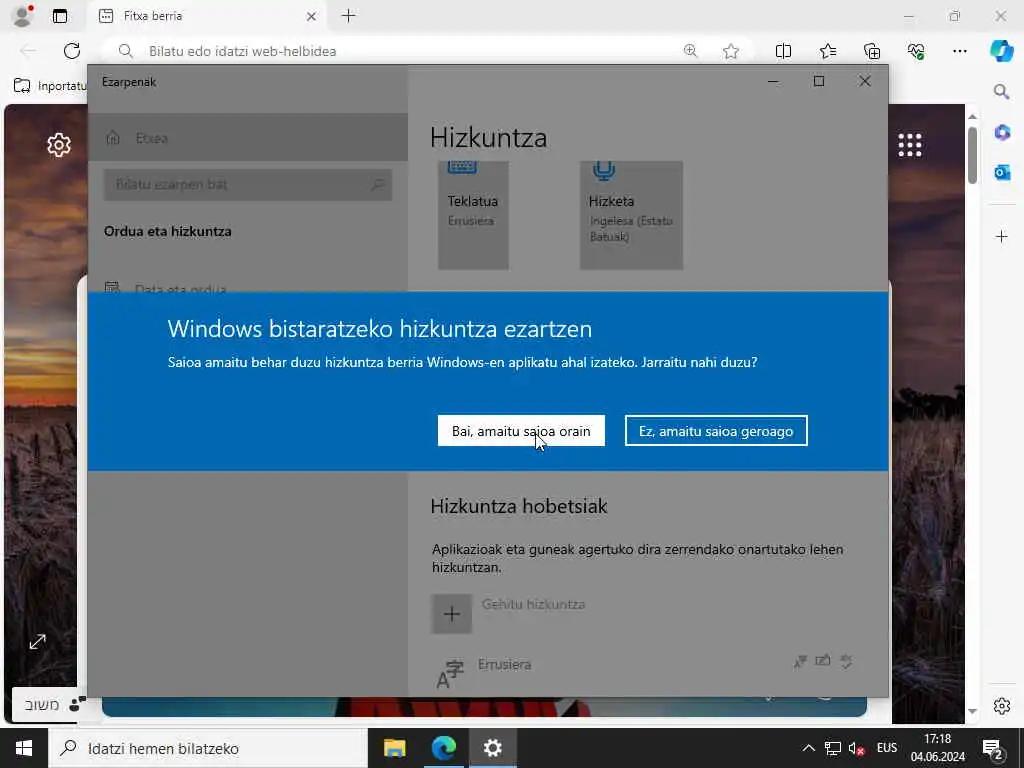Minimize the Ezarpenak window
1024x768 pixels.
point(773,81)
